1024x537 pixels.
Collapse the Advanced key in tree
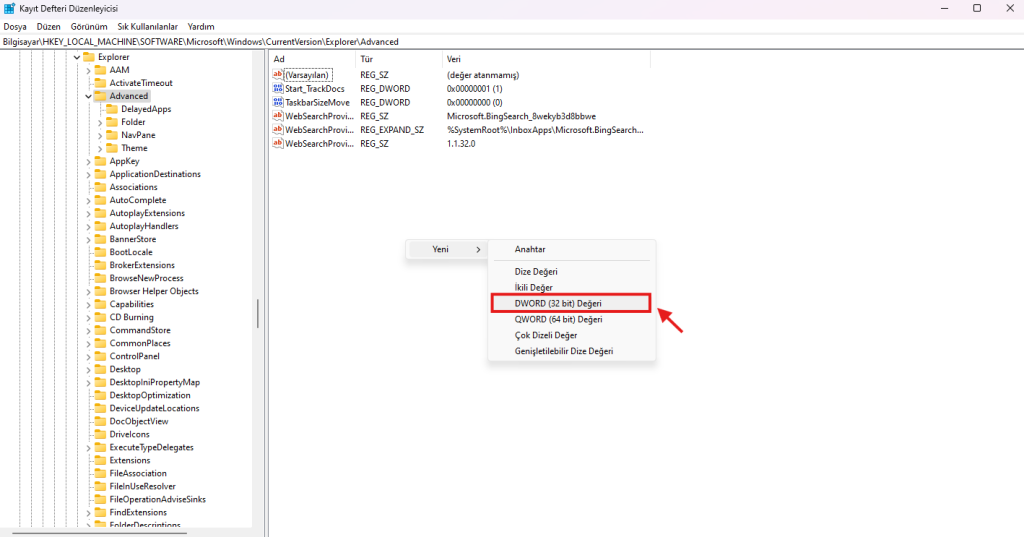pos(88,96)
